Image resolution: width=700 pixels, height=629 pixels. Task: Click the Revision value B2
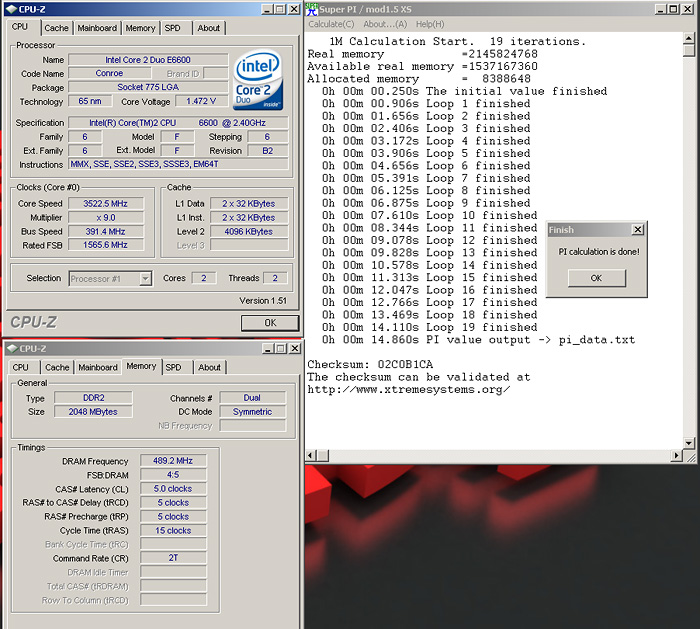click(x=267, y=151)
